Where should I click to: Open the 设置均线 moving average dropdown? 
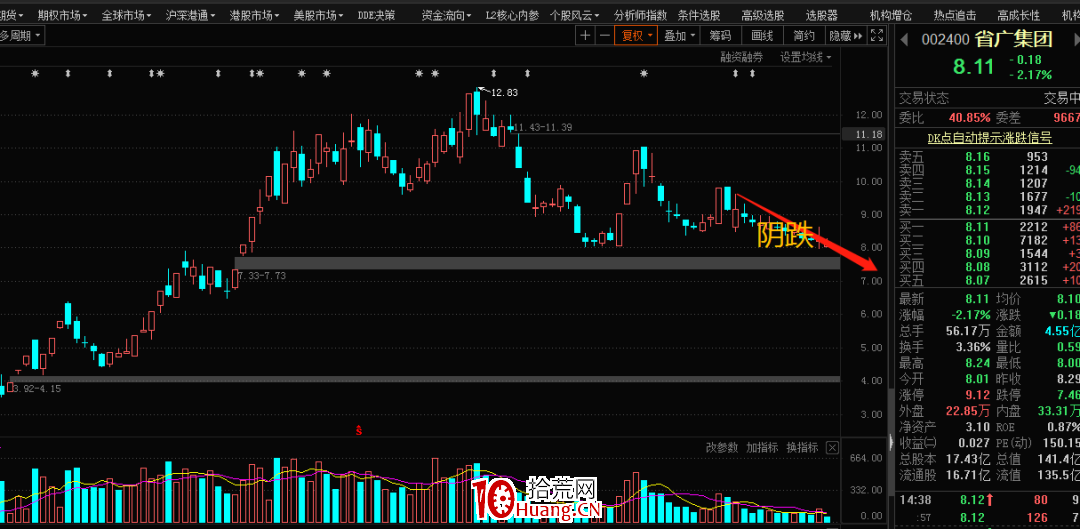click(x=806, y=57)
